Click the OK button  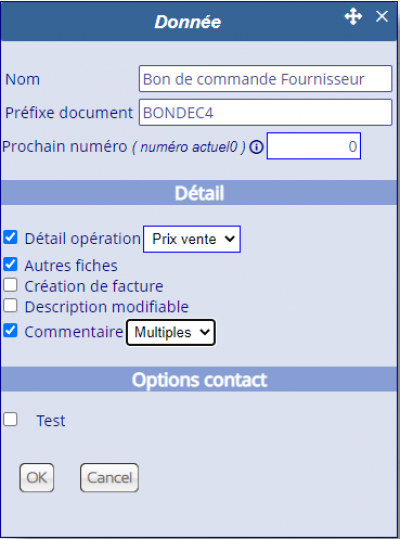pos(37,477)
